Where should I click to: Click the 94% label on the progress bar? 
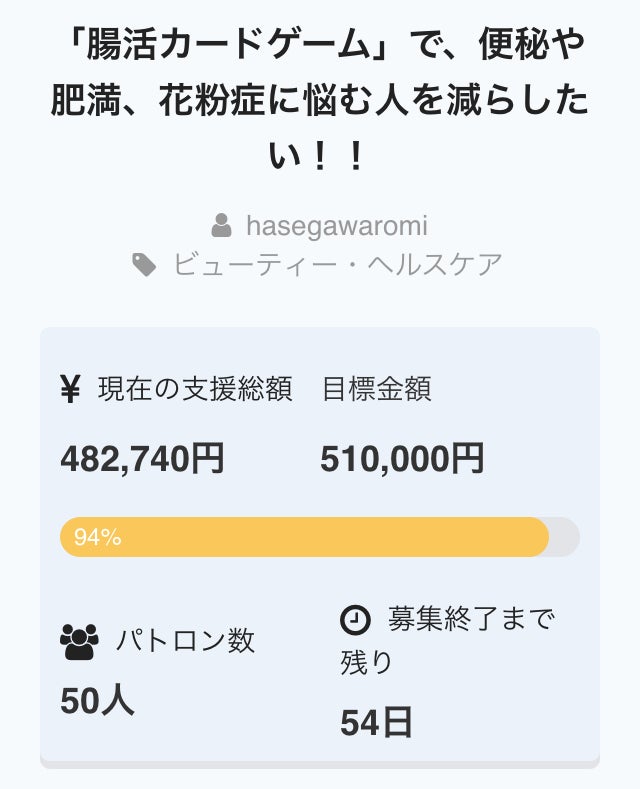click(98, 537)
